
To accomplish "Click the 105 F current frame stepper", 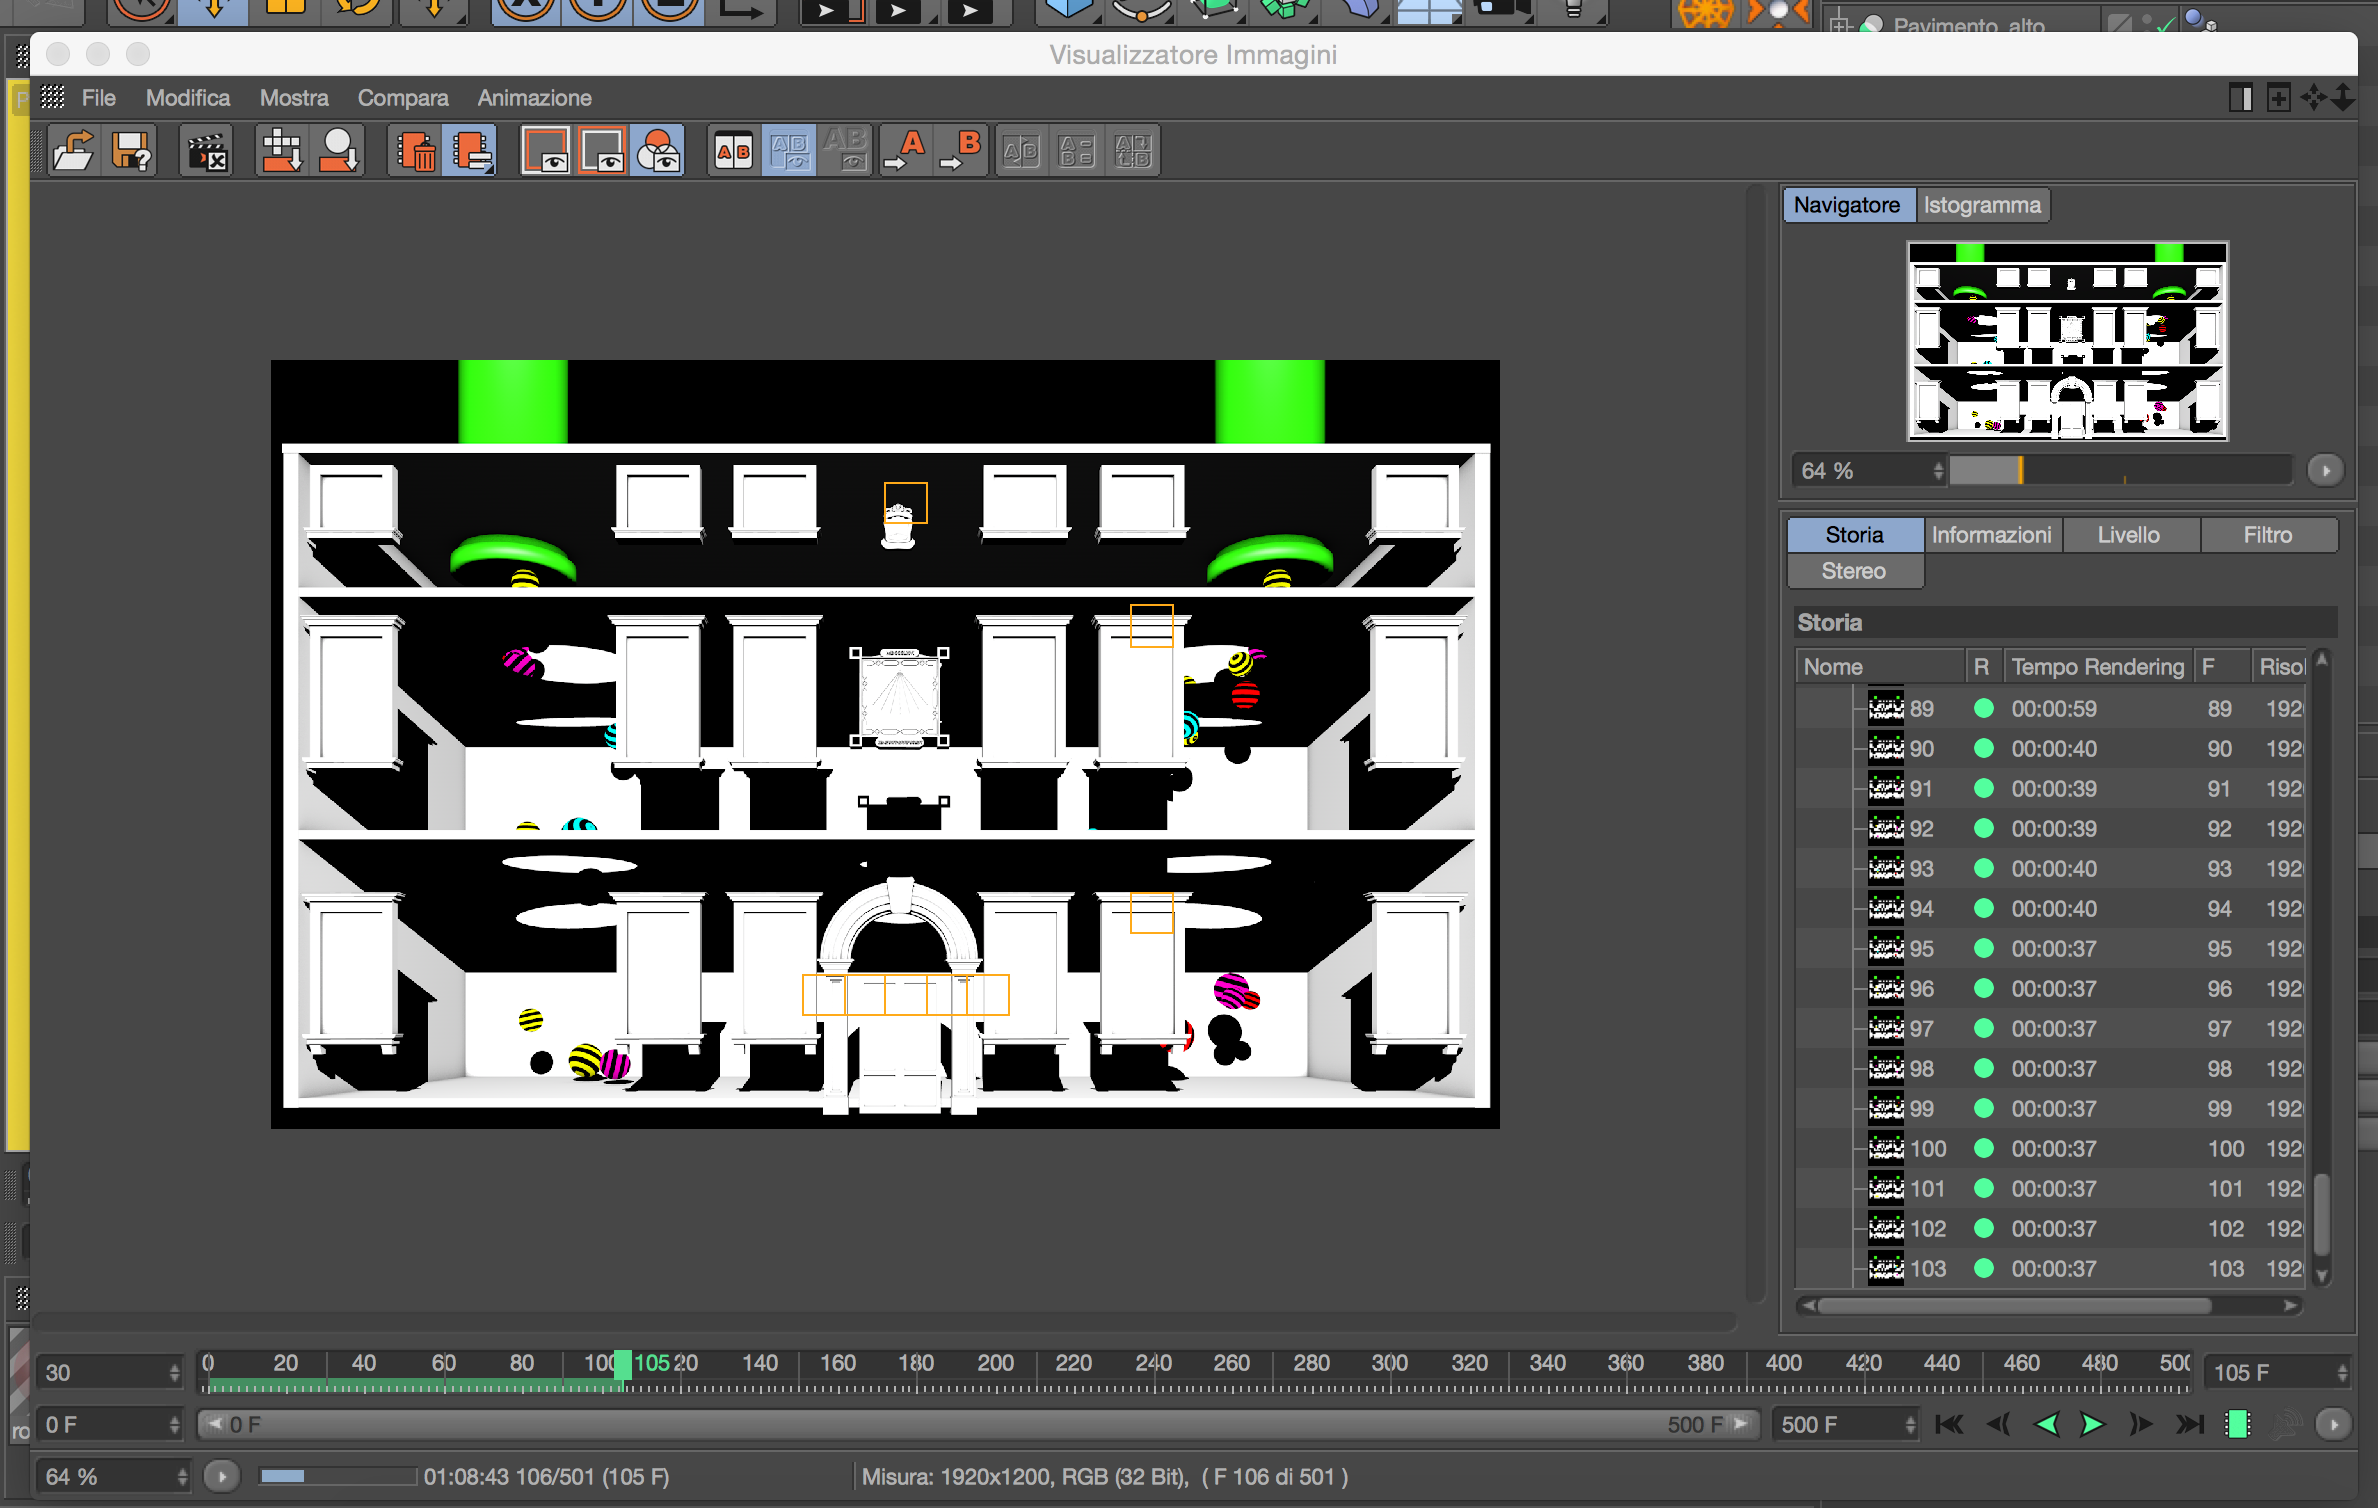I will pyautogui.click(x=2342, y=1372).
